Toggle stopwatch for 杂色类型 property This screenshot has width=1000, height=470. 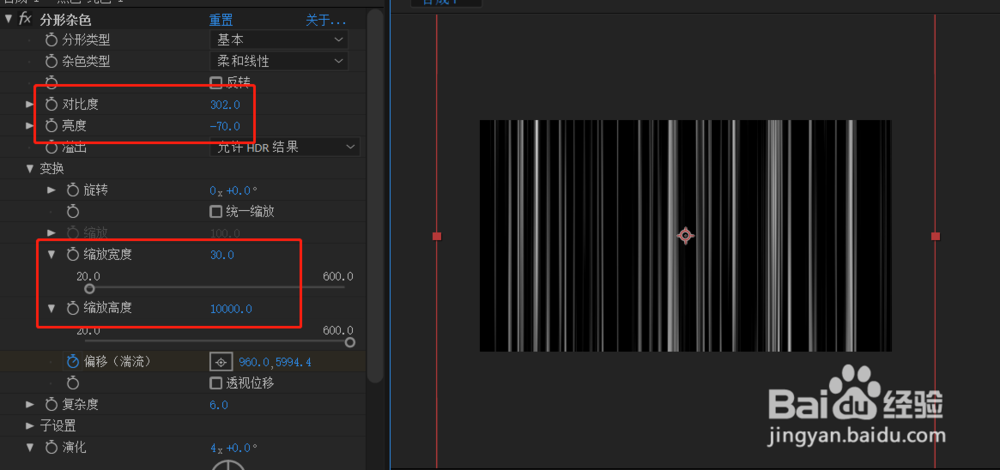tap(51, 62)
